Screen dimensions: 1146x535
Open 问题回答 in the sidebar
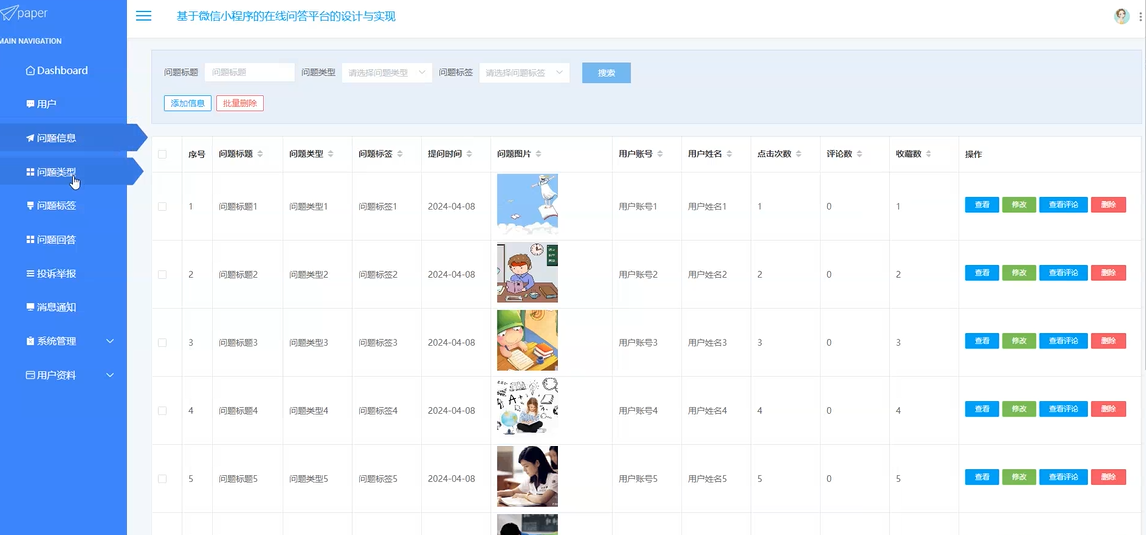[x=51, y=240]
